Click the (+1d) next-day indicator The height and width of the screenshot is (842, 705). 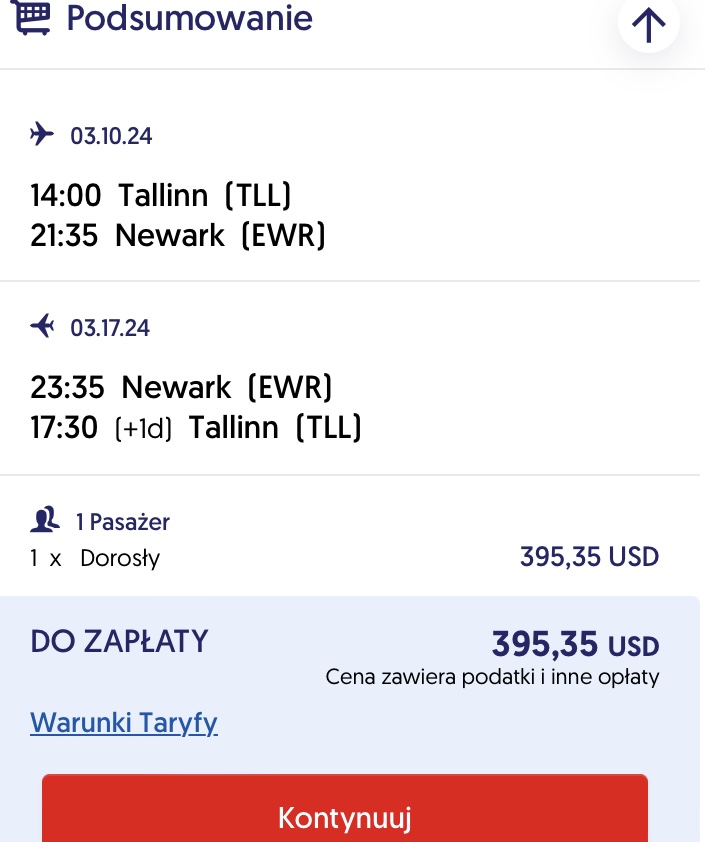(x=143, y=429)
